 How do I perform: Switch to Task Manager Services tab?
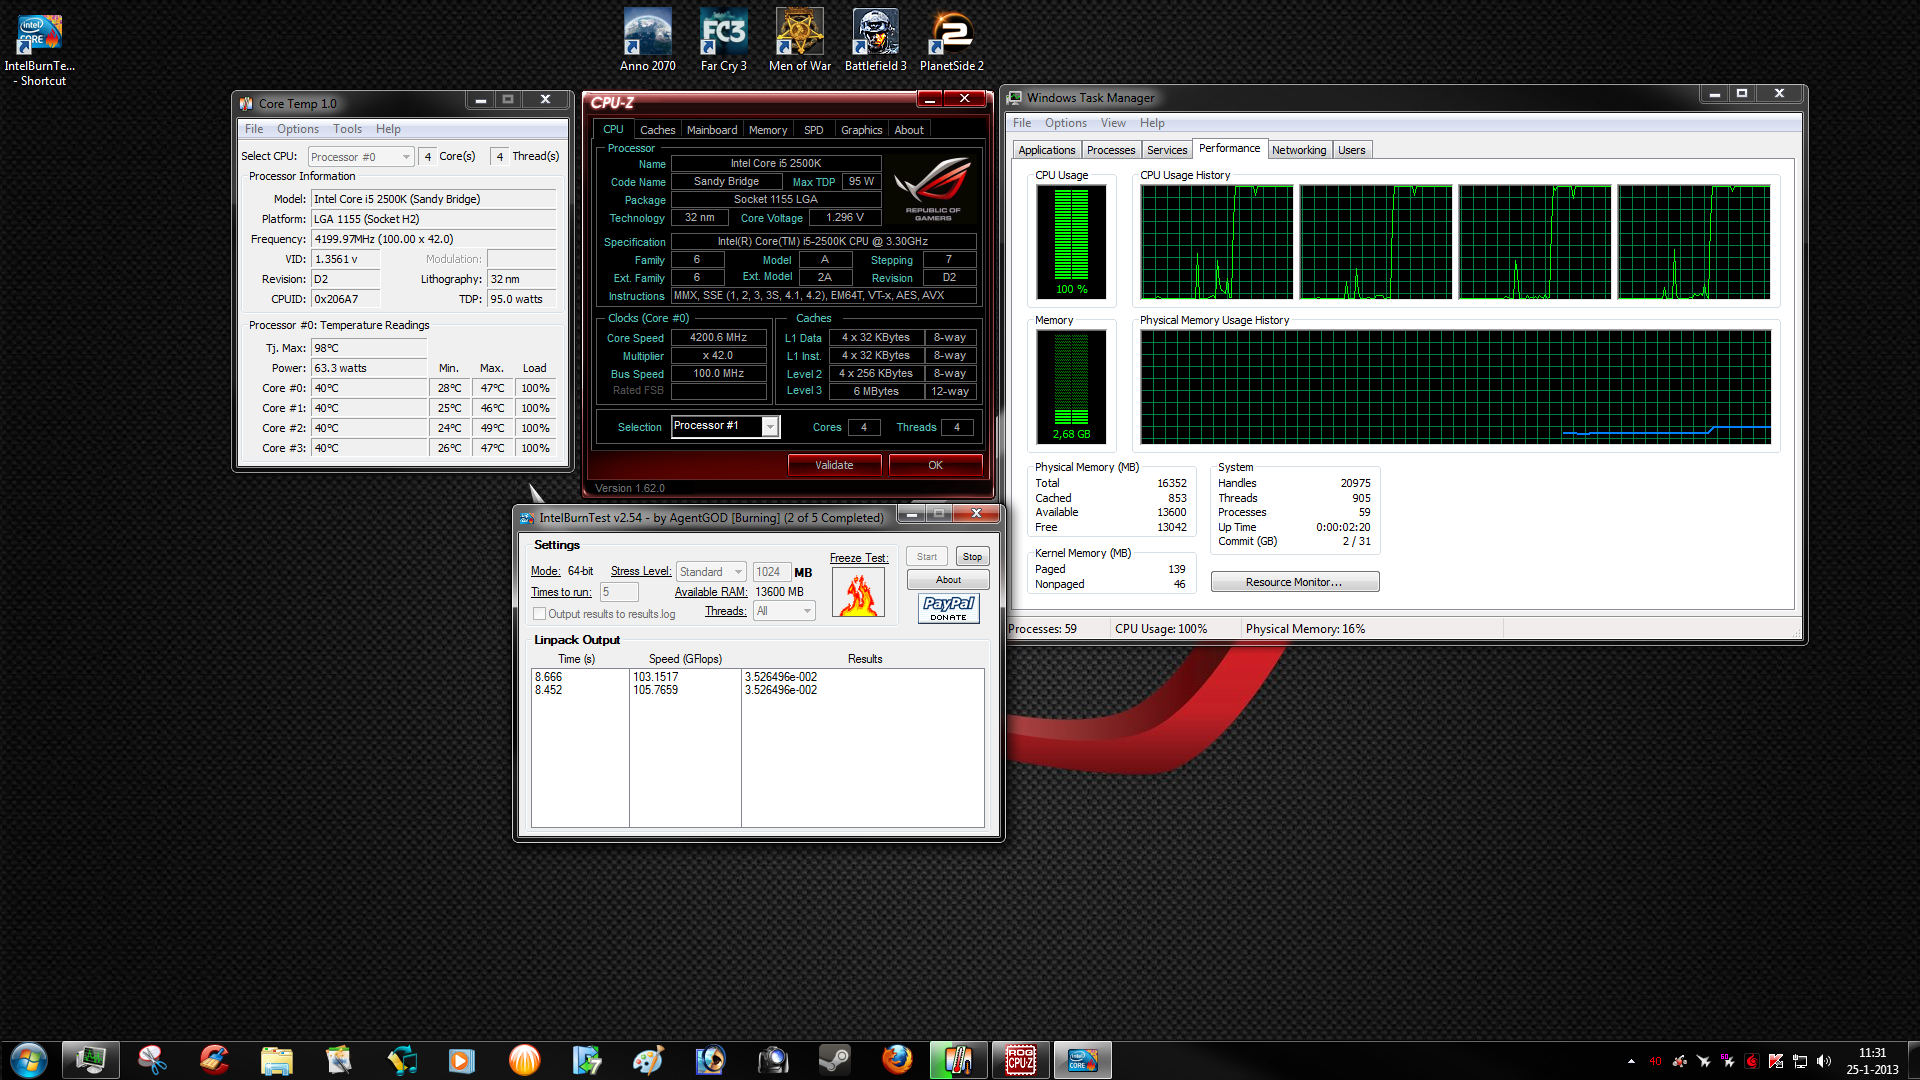tap(1167, 150)
